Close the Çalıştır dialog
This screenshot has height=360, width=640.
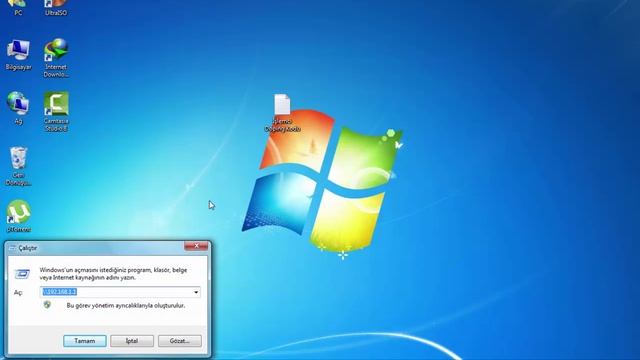pyautogui.click(x=196, y=246)
